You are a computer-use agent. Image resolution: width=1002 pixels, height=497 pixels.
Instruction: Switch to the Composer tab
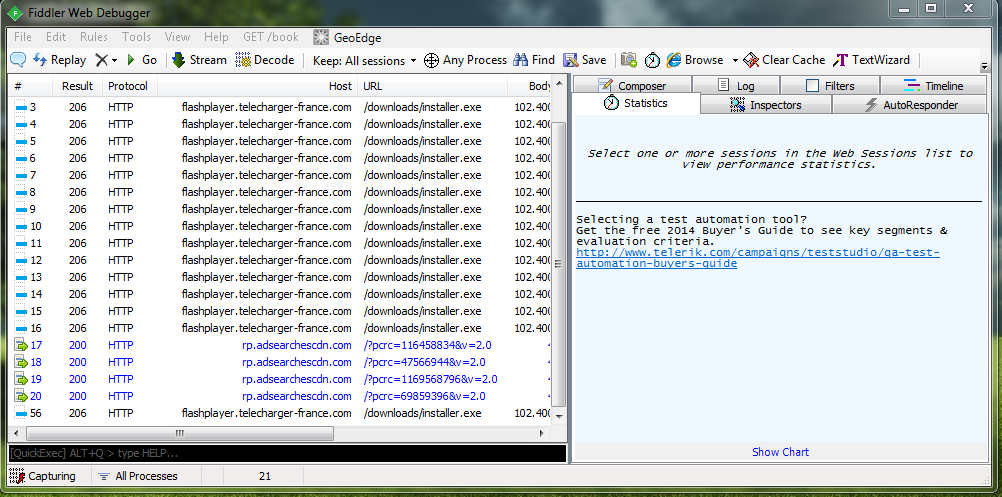pos(632,86)
